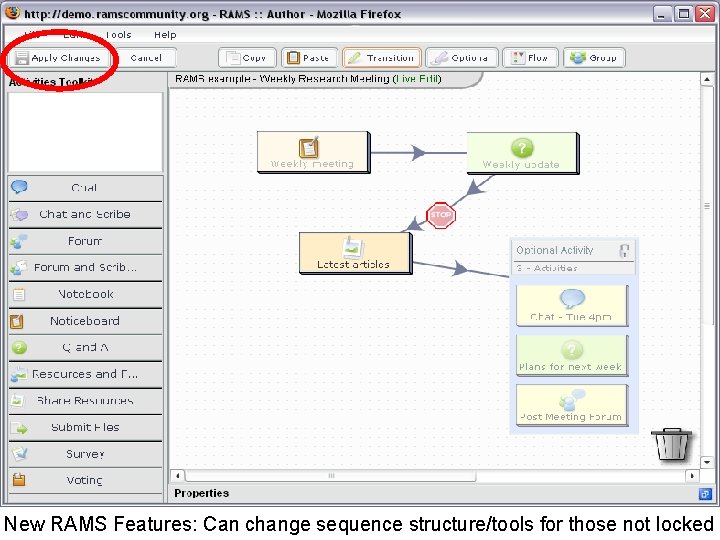Click the horizontal scrollbar left arrow
Image resolution: width=720 pixels, height=540 pixels.
pos(178,476)
